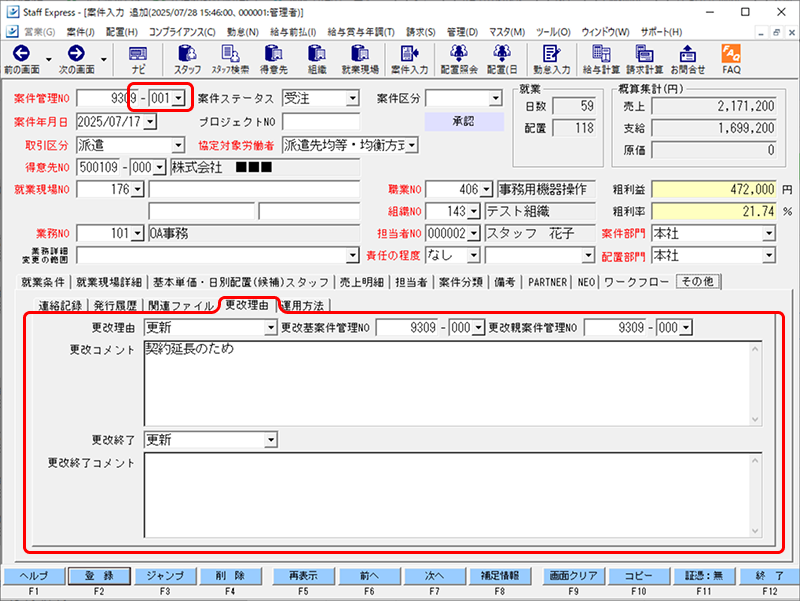Click the 画面クリア F9 button
This screenshot has width=800, height=601.
tap(573, 576)
